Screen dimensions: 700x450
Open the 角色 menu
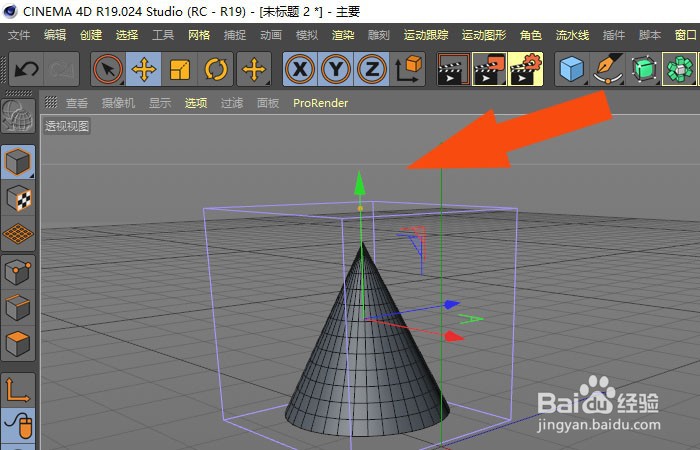531,35
